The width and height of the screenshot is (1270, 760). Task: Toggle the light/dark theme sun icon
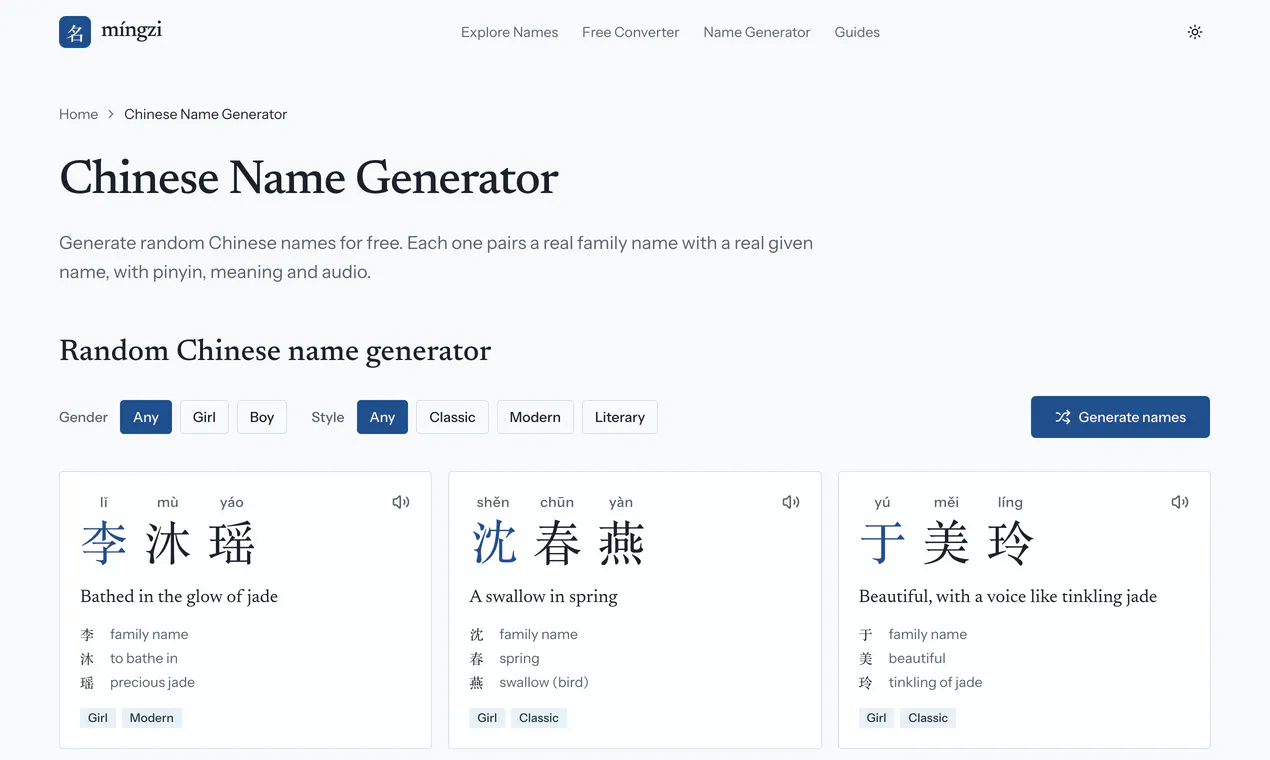(1195, 32)
